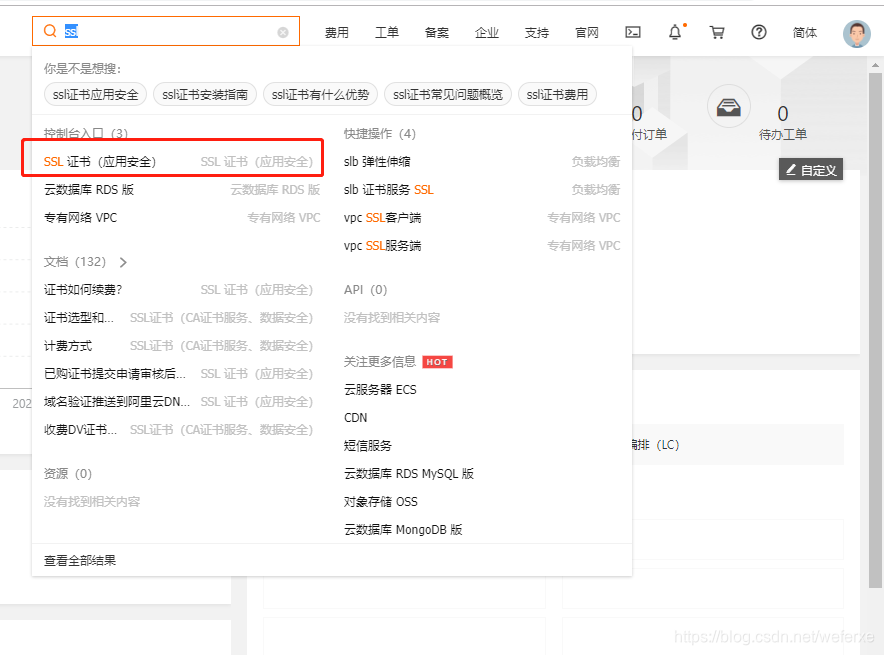This screenshot has width=884, height=655.
Task: Open the Cloud Shell terminal icon
Action: point(633,32)
